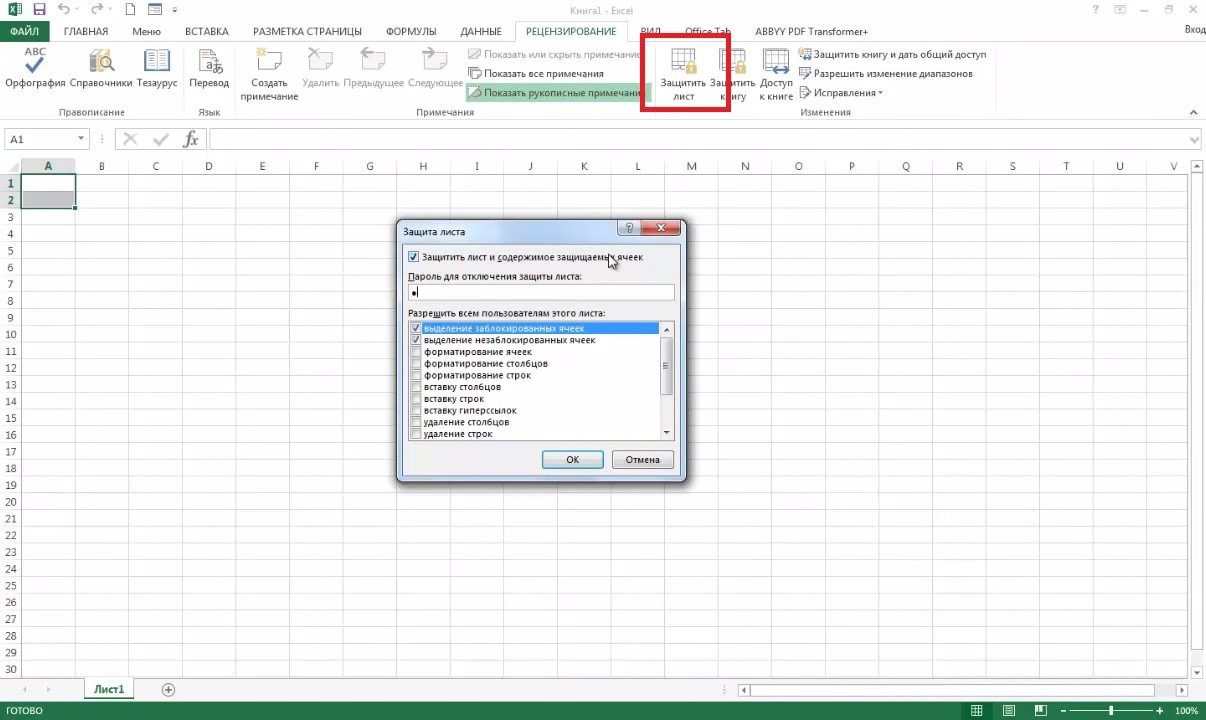This screenshot has width=1206, height=720.
Task: Run spell check via Орфография icon
Action: (x=33, y=68)
